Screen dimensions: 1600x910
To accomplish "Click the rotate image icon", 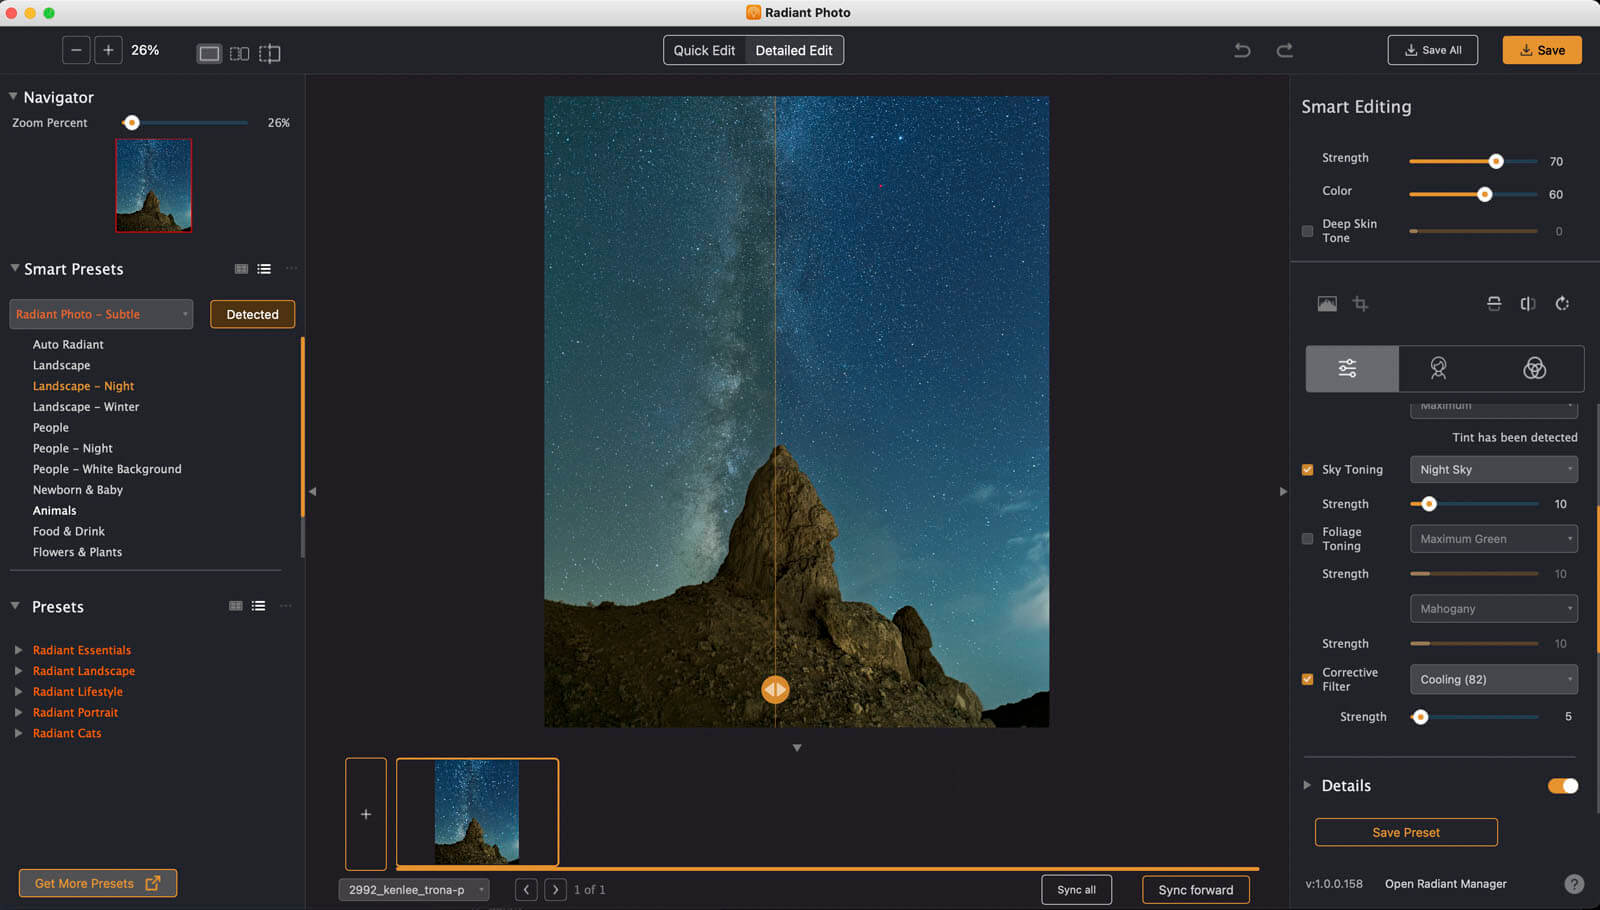I will point(1562,304).
